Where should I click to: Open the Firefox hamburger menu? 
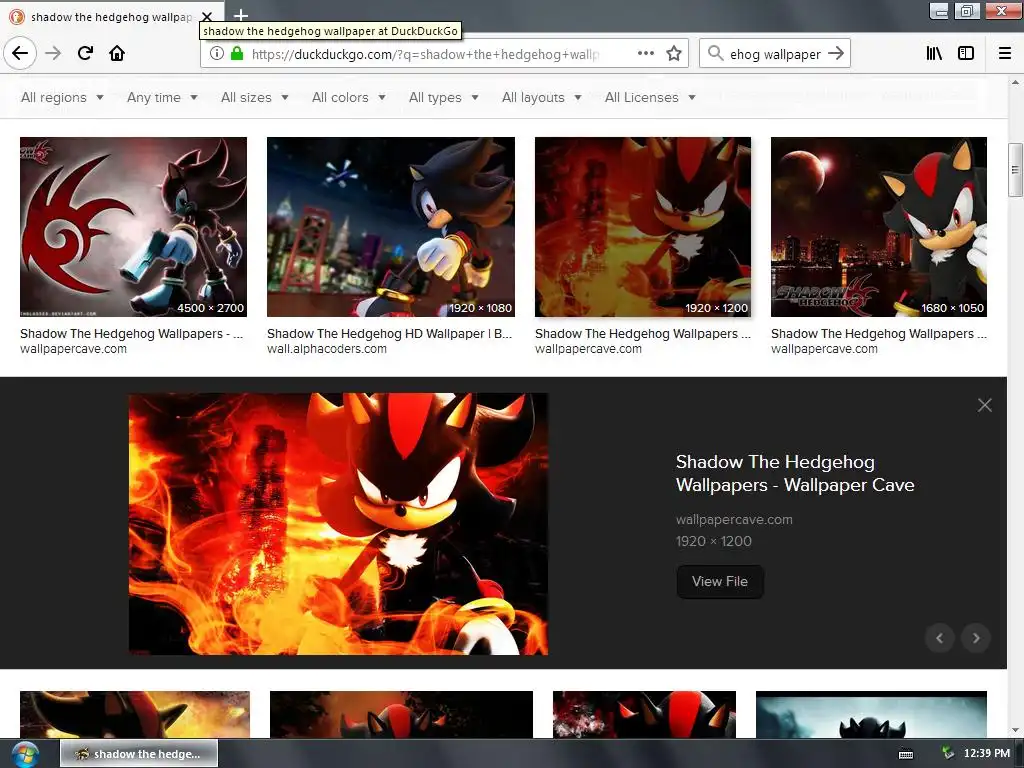1004,54
